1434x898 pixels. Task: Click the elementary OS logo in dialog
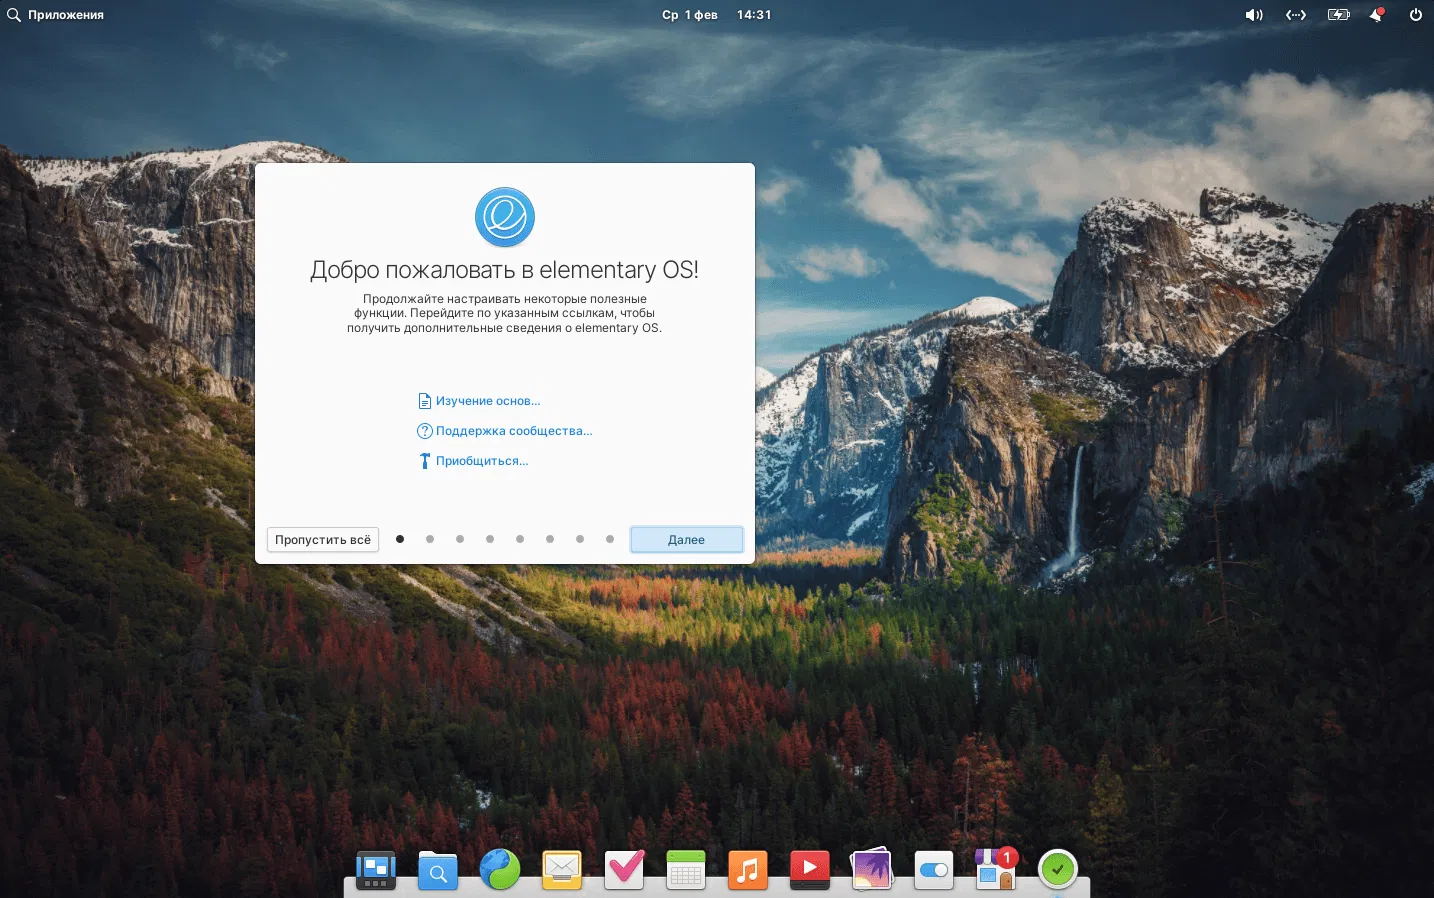click(505, 217)
